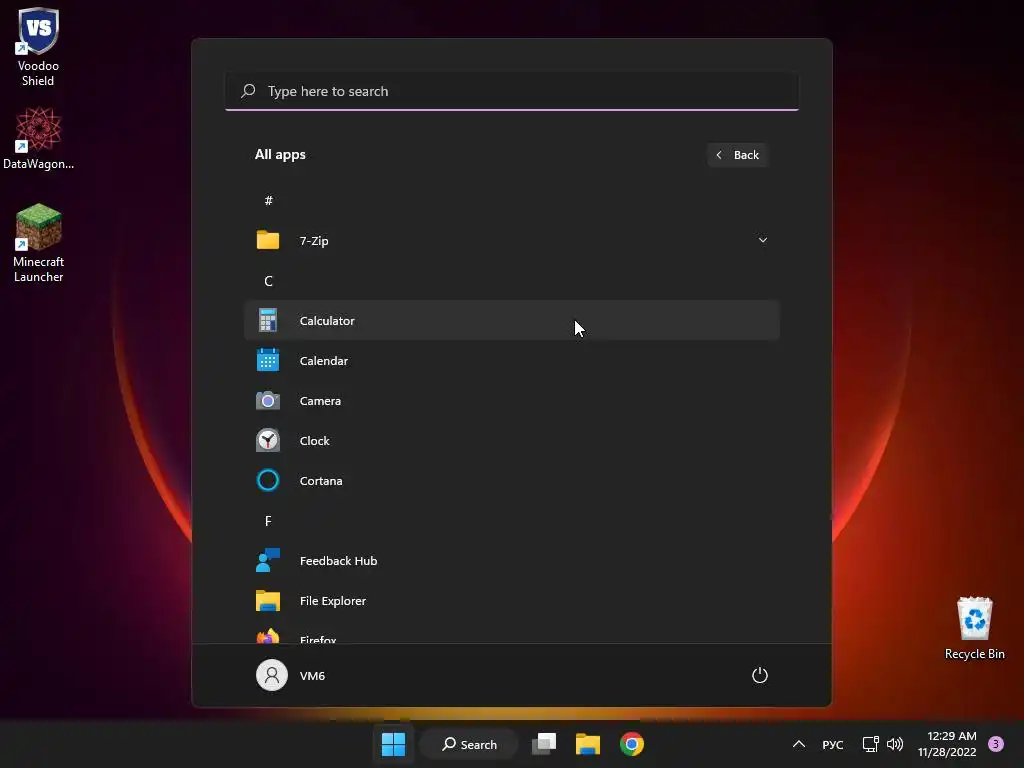The height and width of the screenshot is (768, 1024).
Task: Click the Camera app icon
Action: point(268,400)
